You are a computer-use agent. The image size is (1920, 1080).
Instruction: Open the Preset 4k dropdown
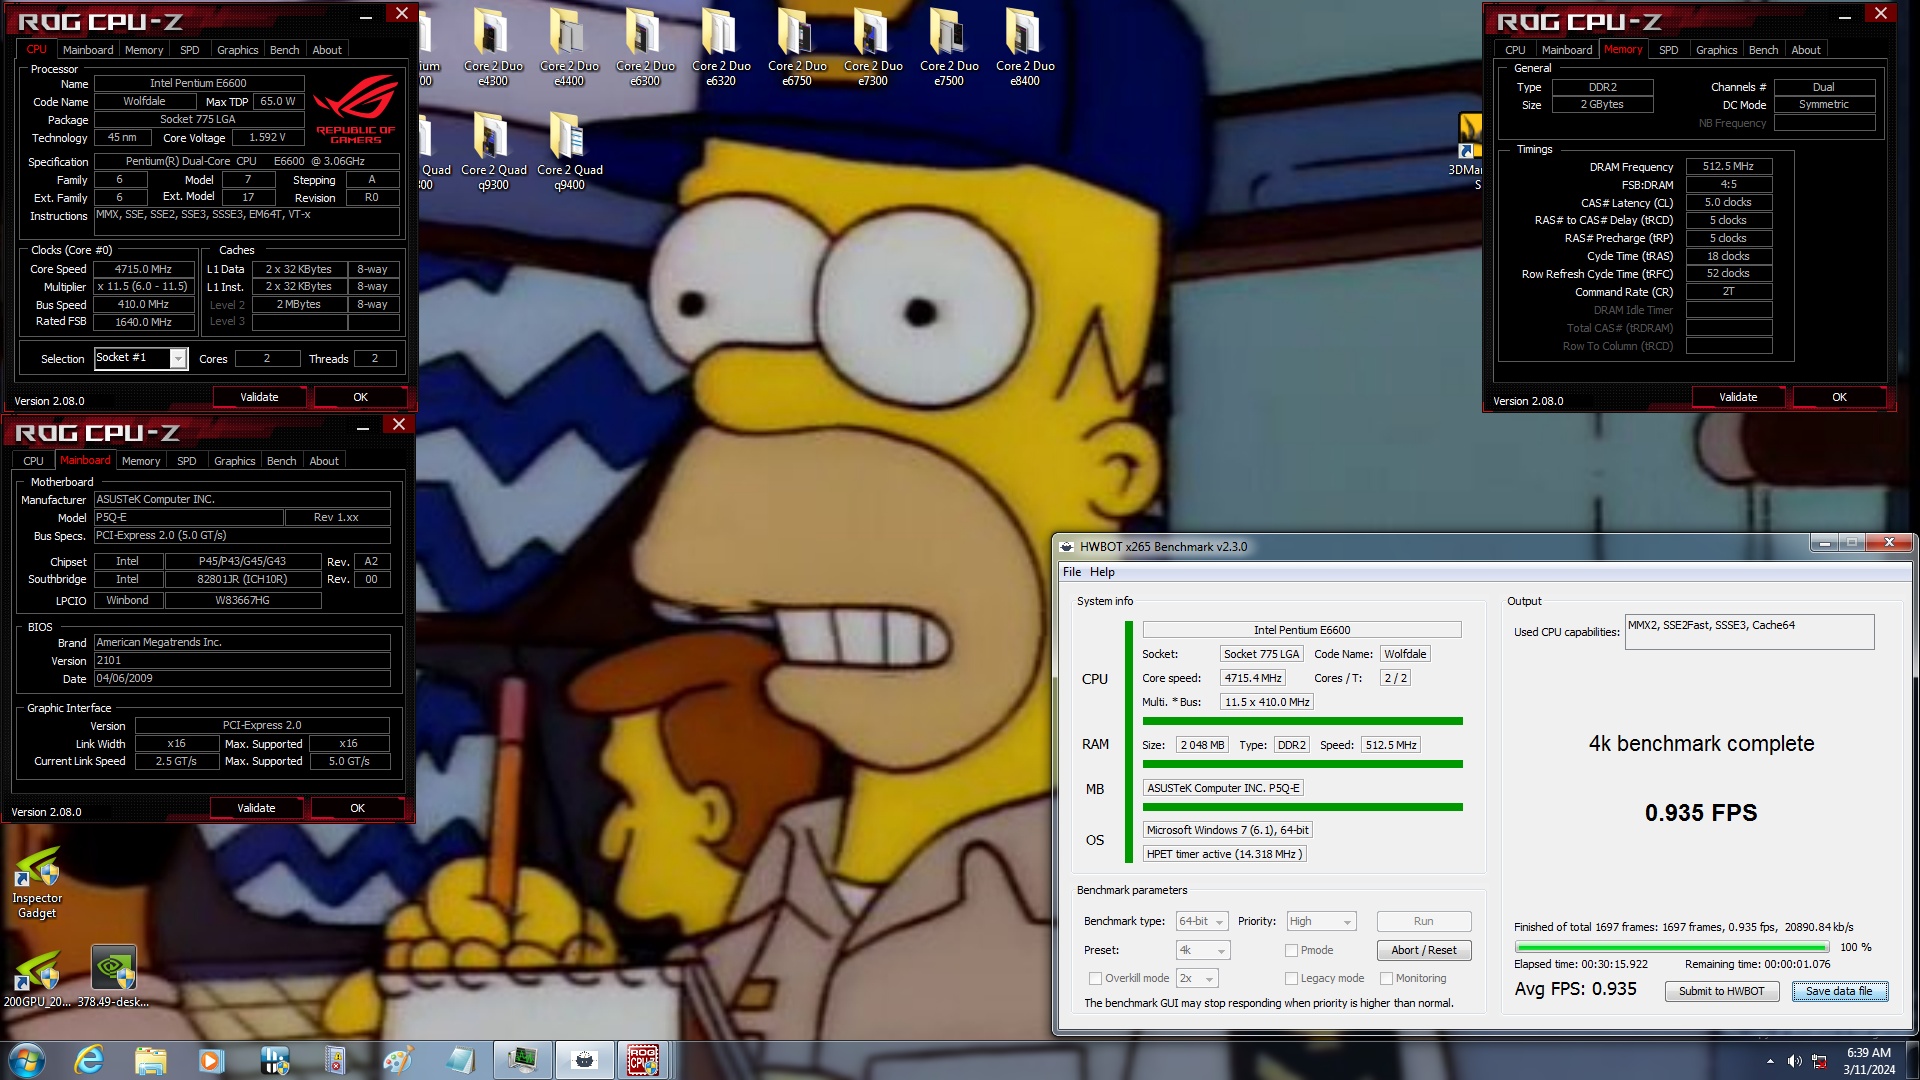click(x=1203, y=950)
